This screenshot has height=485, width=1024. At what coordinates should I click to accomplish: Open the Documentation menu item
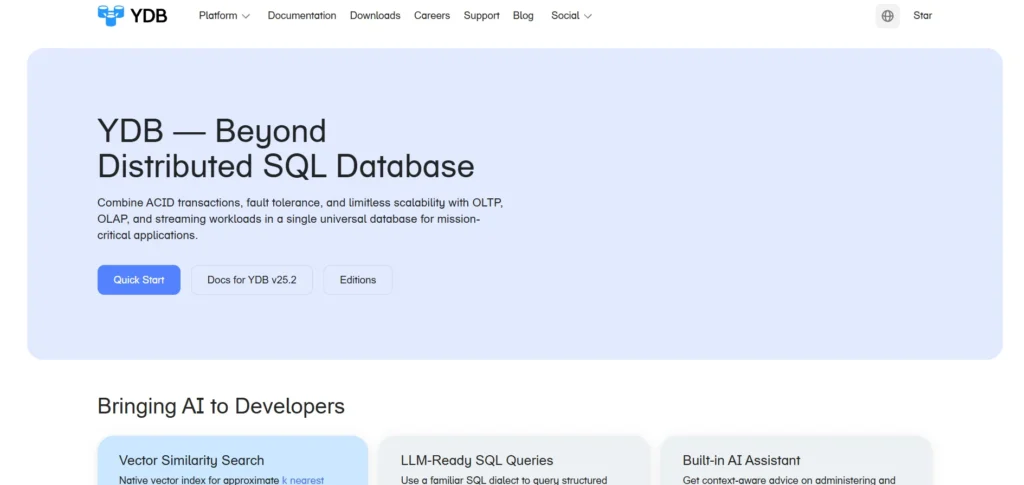point(302,16)
